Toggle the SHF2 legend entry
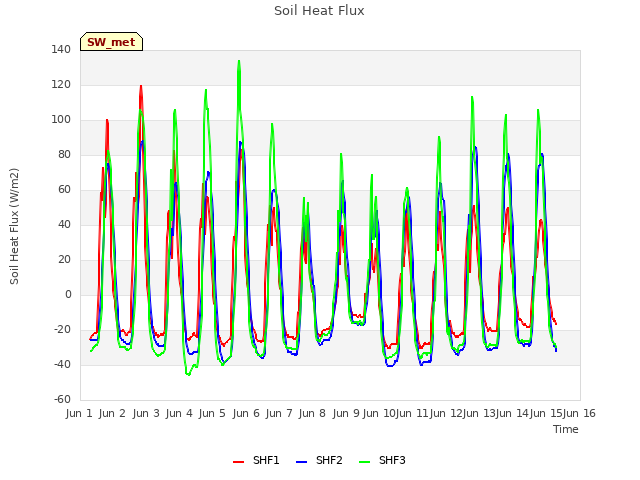The width and height of the screenshot is (640, 480). pos(319,460)
